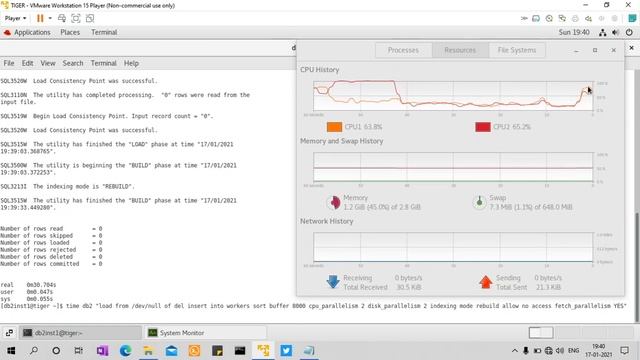The width and height of the screenshot is (640, 360).
Task: Click the Sending red arrow color picker
Action: point(485,282)
